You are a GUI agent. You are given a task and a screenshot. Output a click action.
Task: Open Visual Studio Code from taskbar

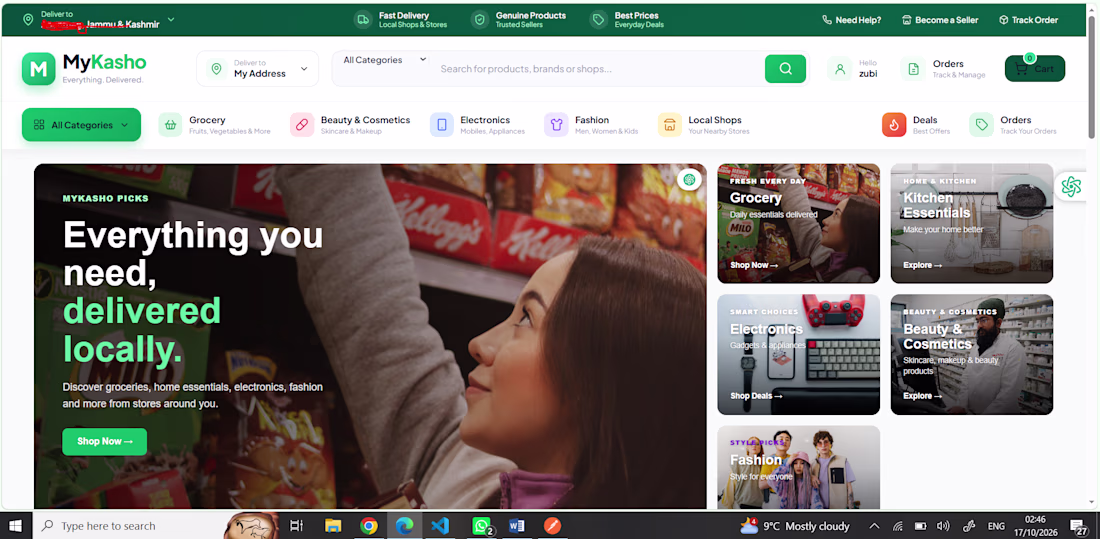click(440, 526)
